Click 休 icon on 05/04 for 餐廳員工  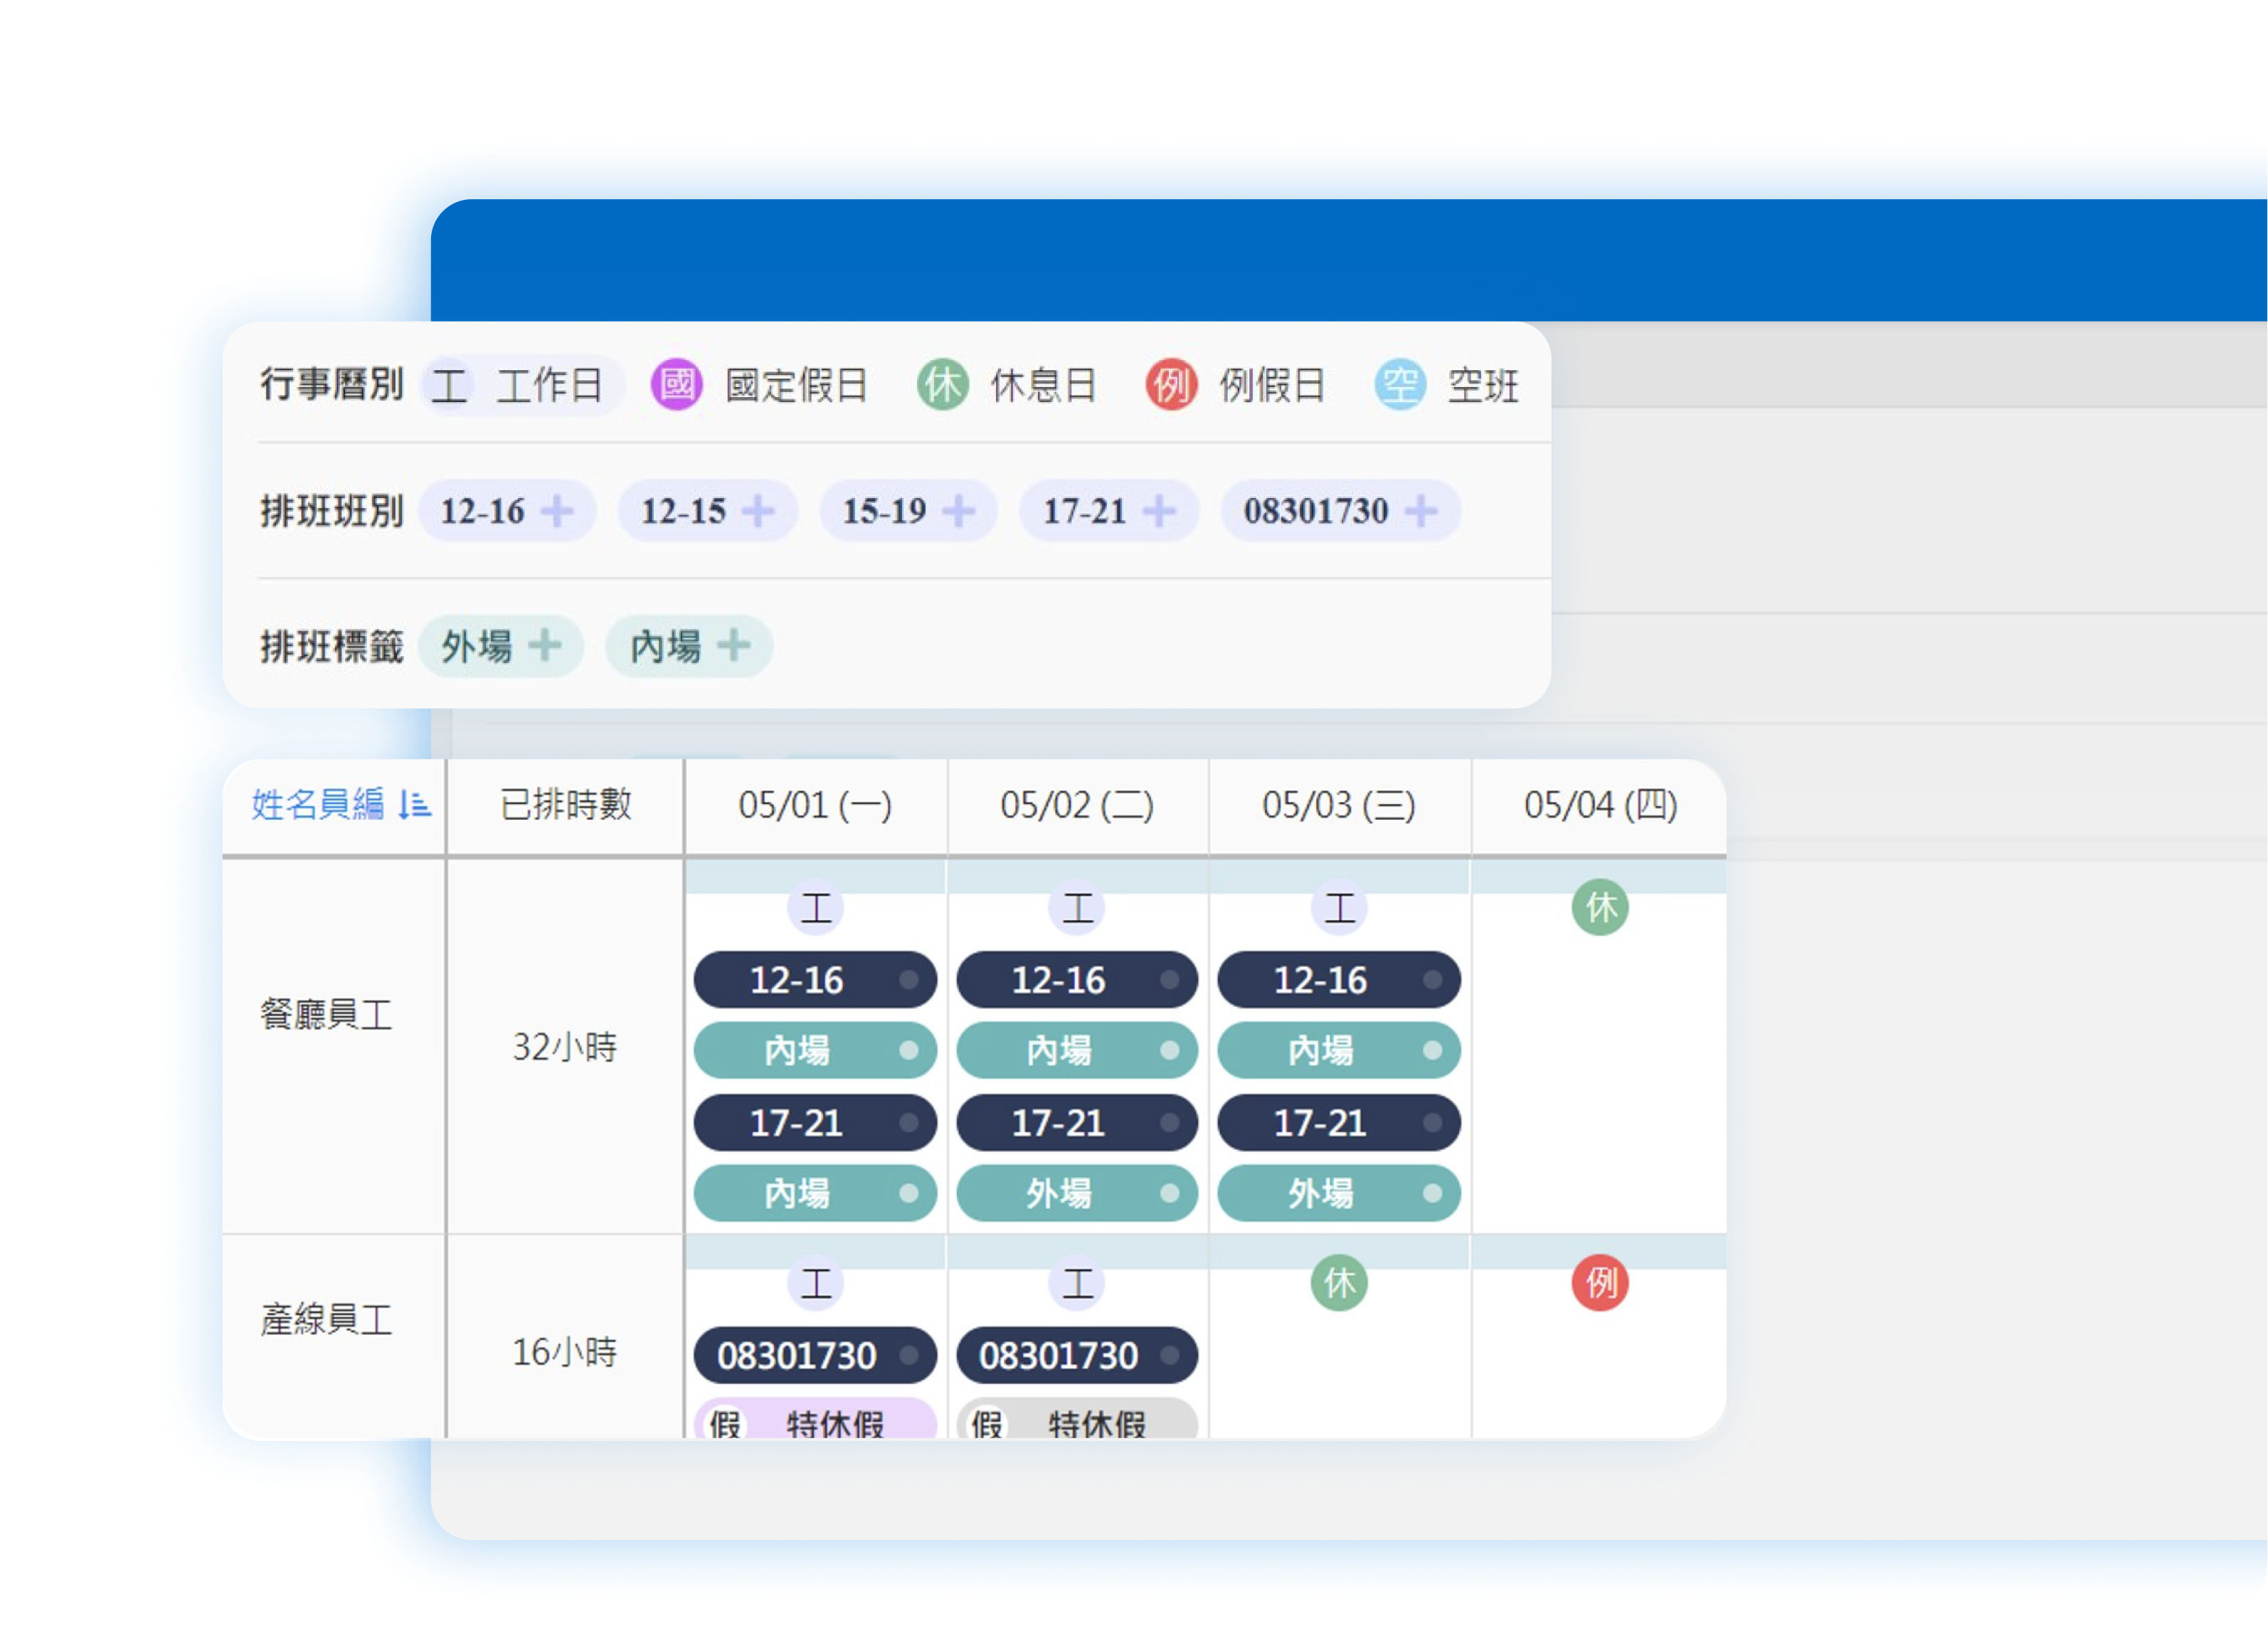1600,908
